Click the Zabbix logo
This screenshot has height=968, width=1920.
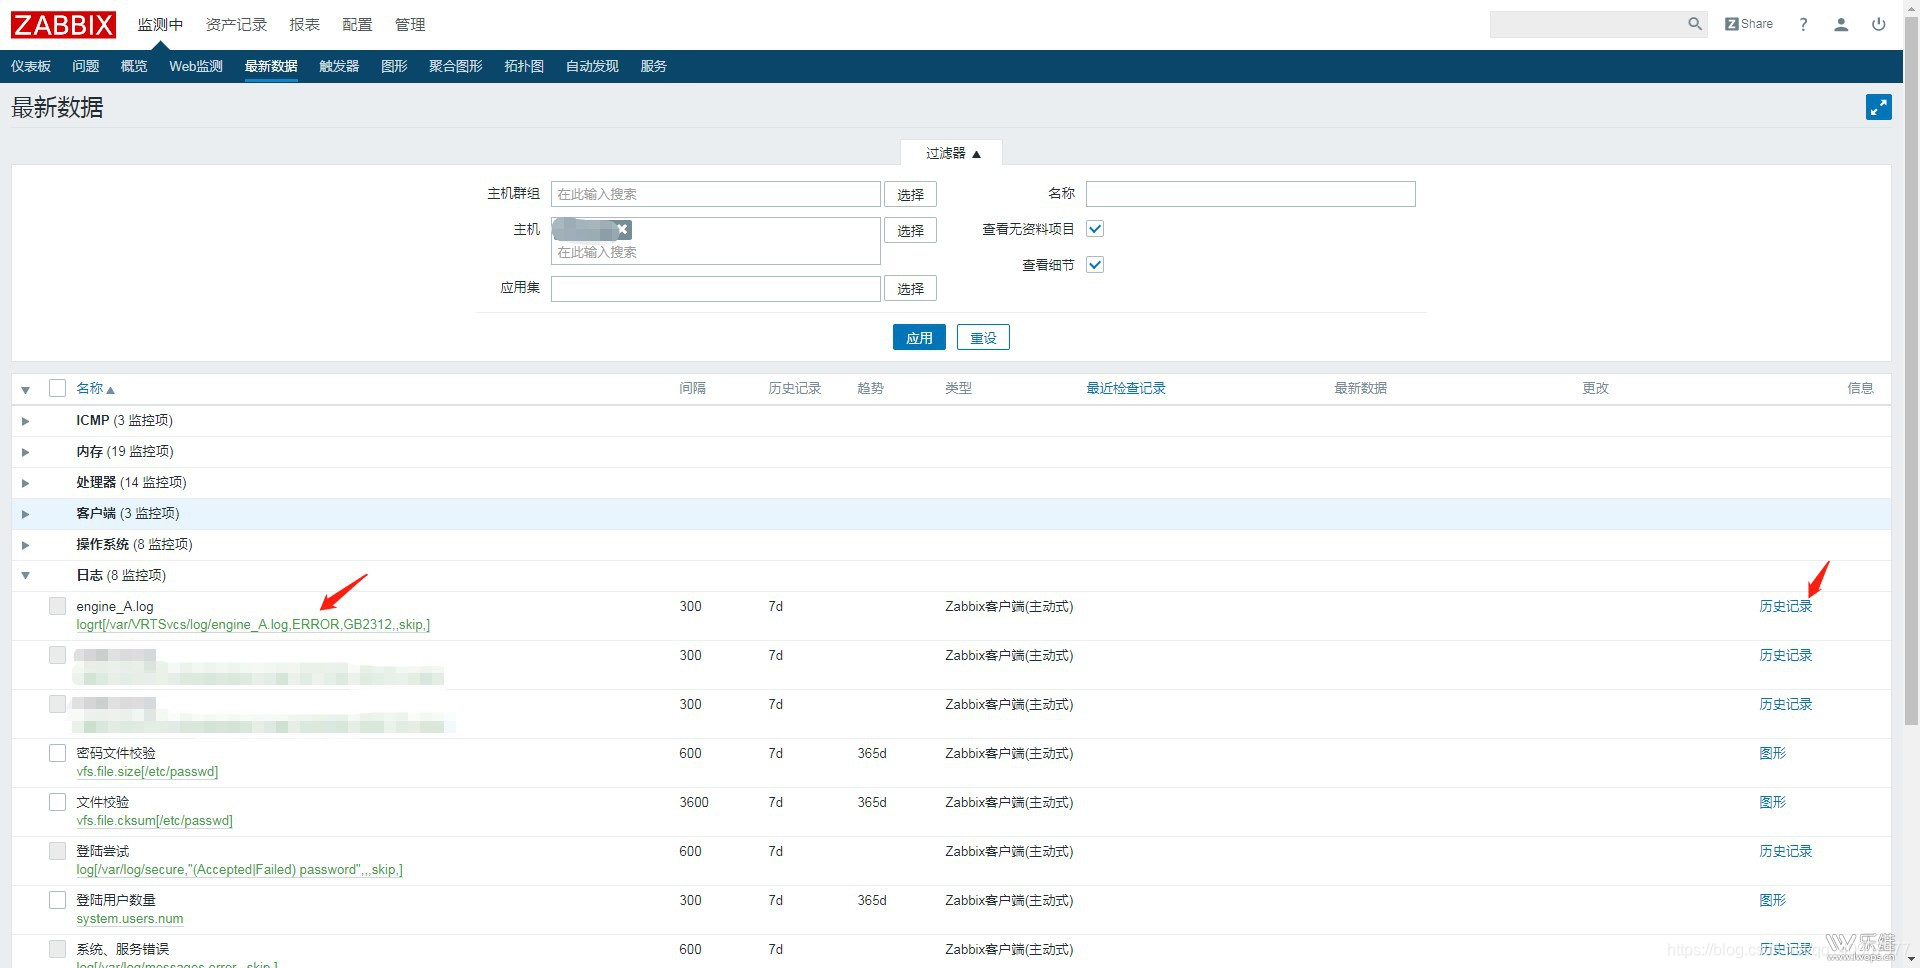(63, 24)
